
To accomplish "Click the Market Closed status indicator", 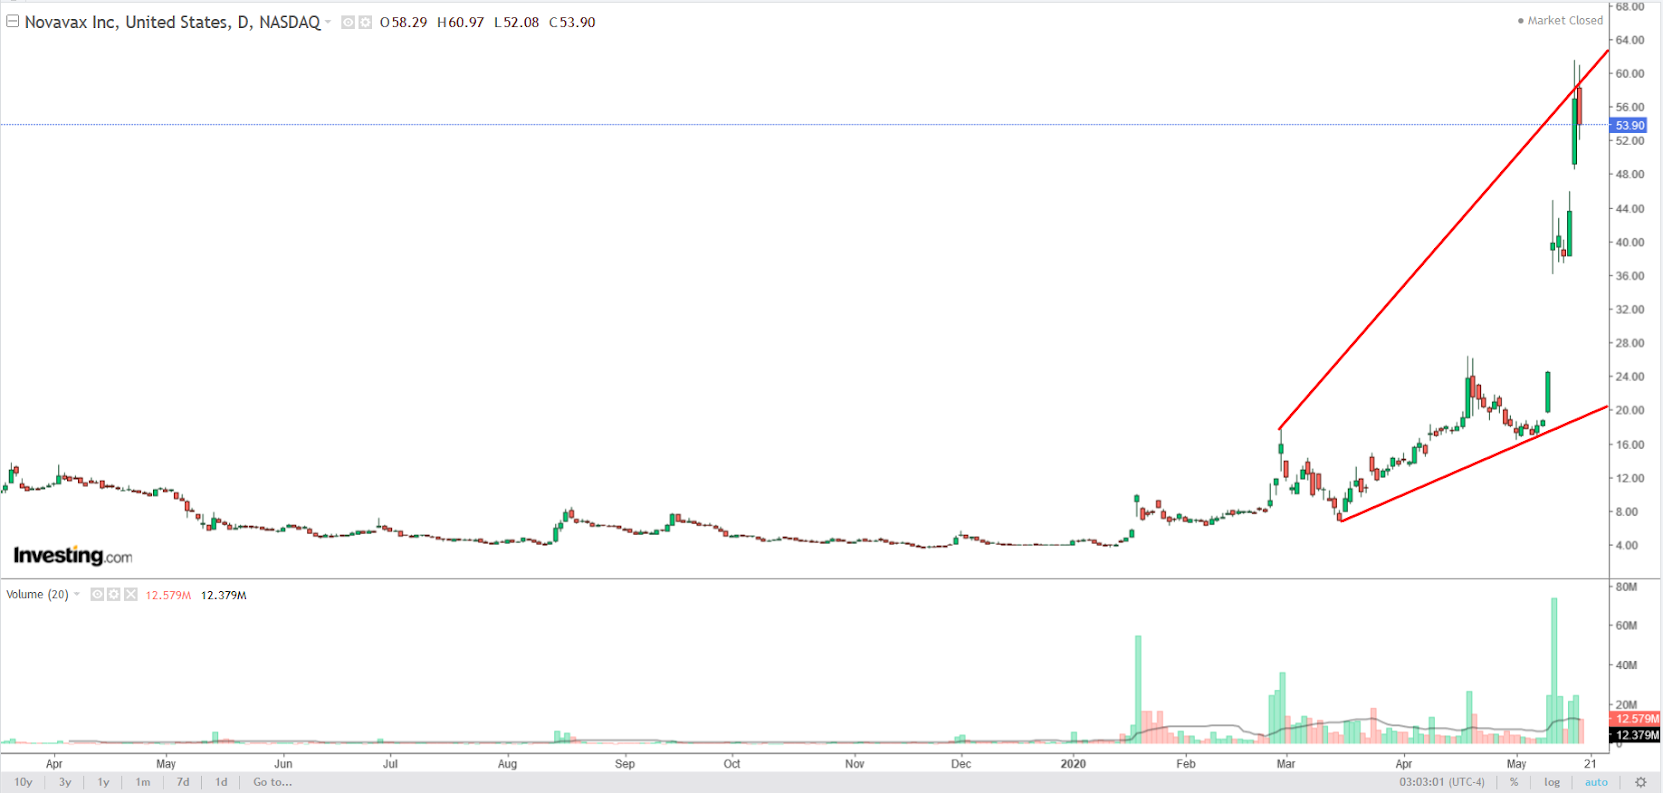I will [1560, 20].
